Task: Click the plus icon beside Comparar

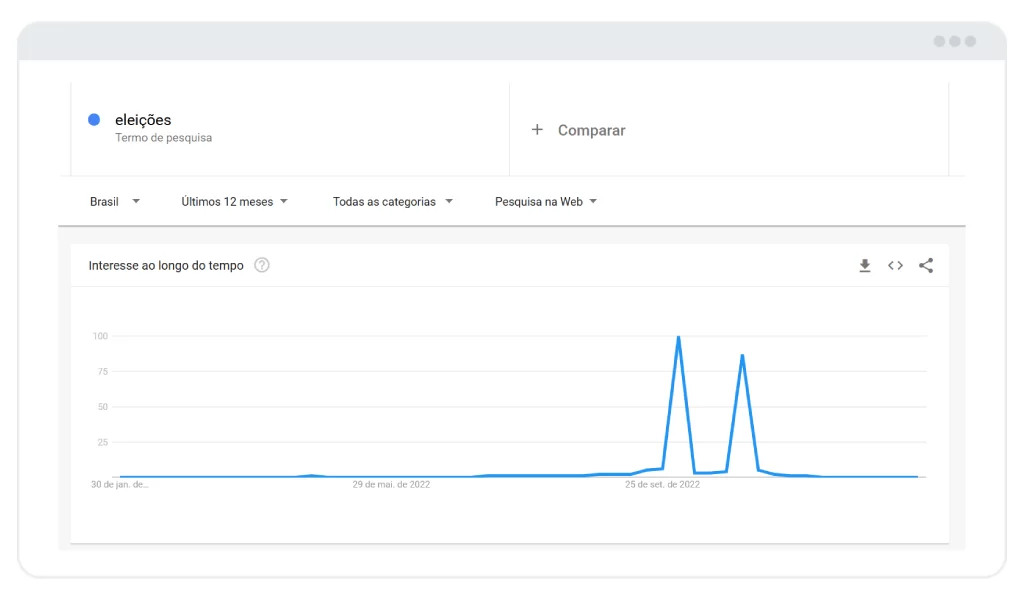Action: [x=537, y=130]
